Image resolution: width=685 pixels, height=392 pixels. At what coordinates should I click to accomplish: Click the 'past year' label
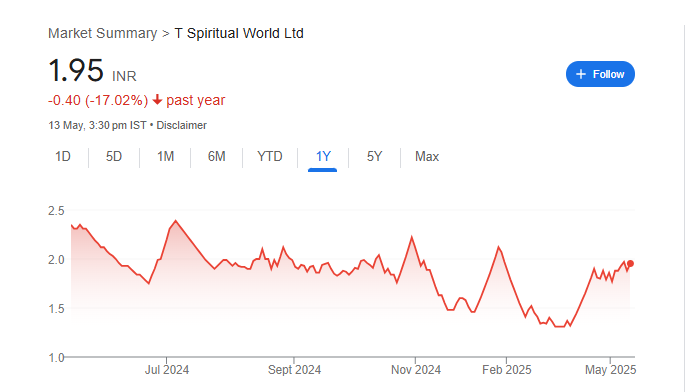195,101
